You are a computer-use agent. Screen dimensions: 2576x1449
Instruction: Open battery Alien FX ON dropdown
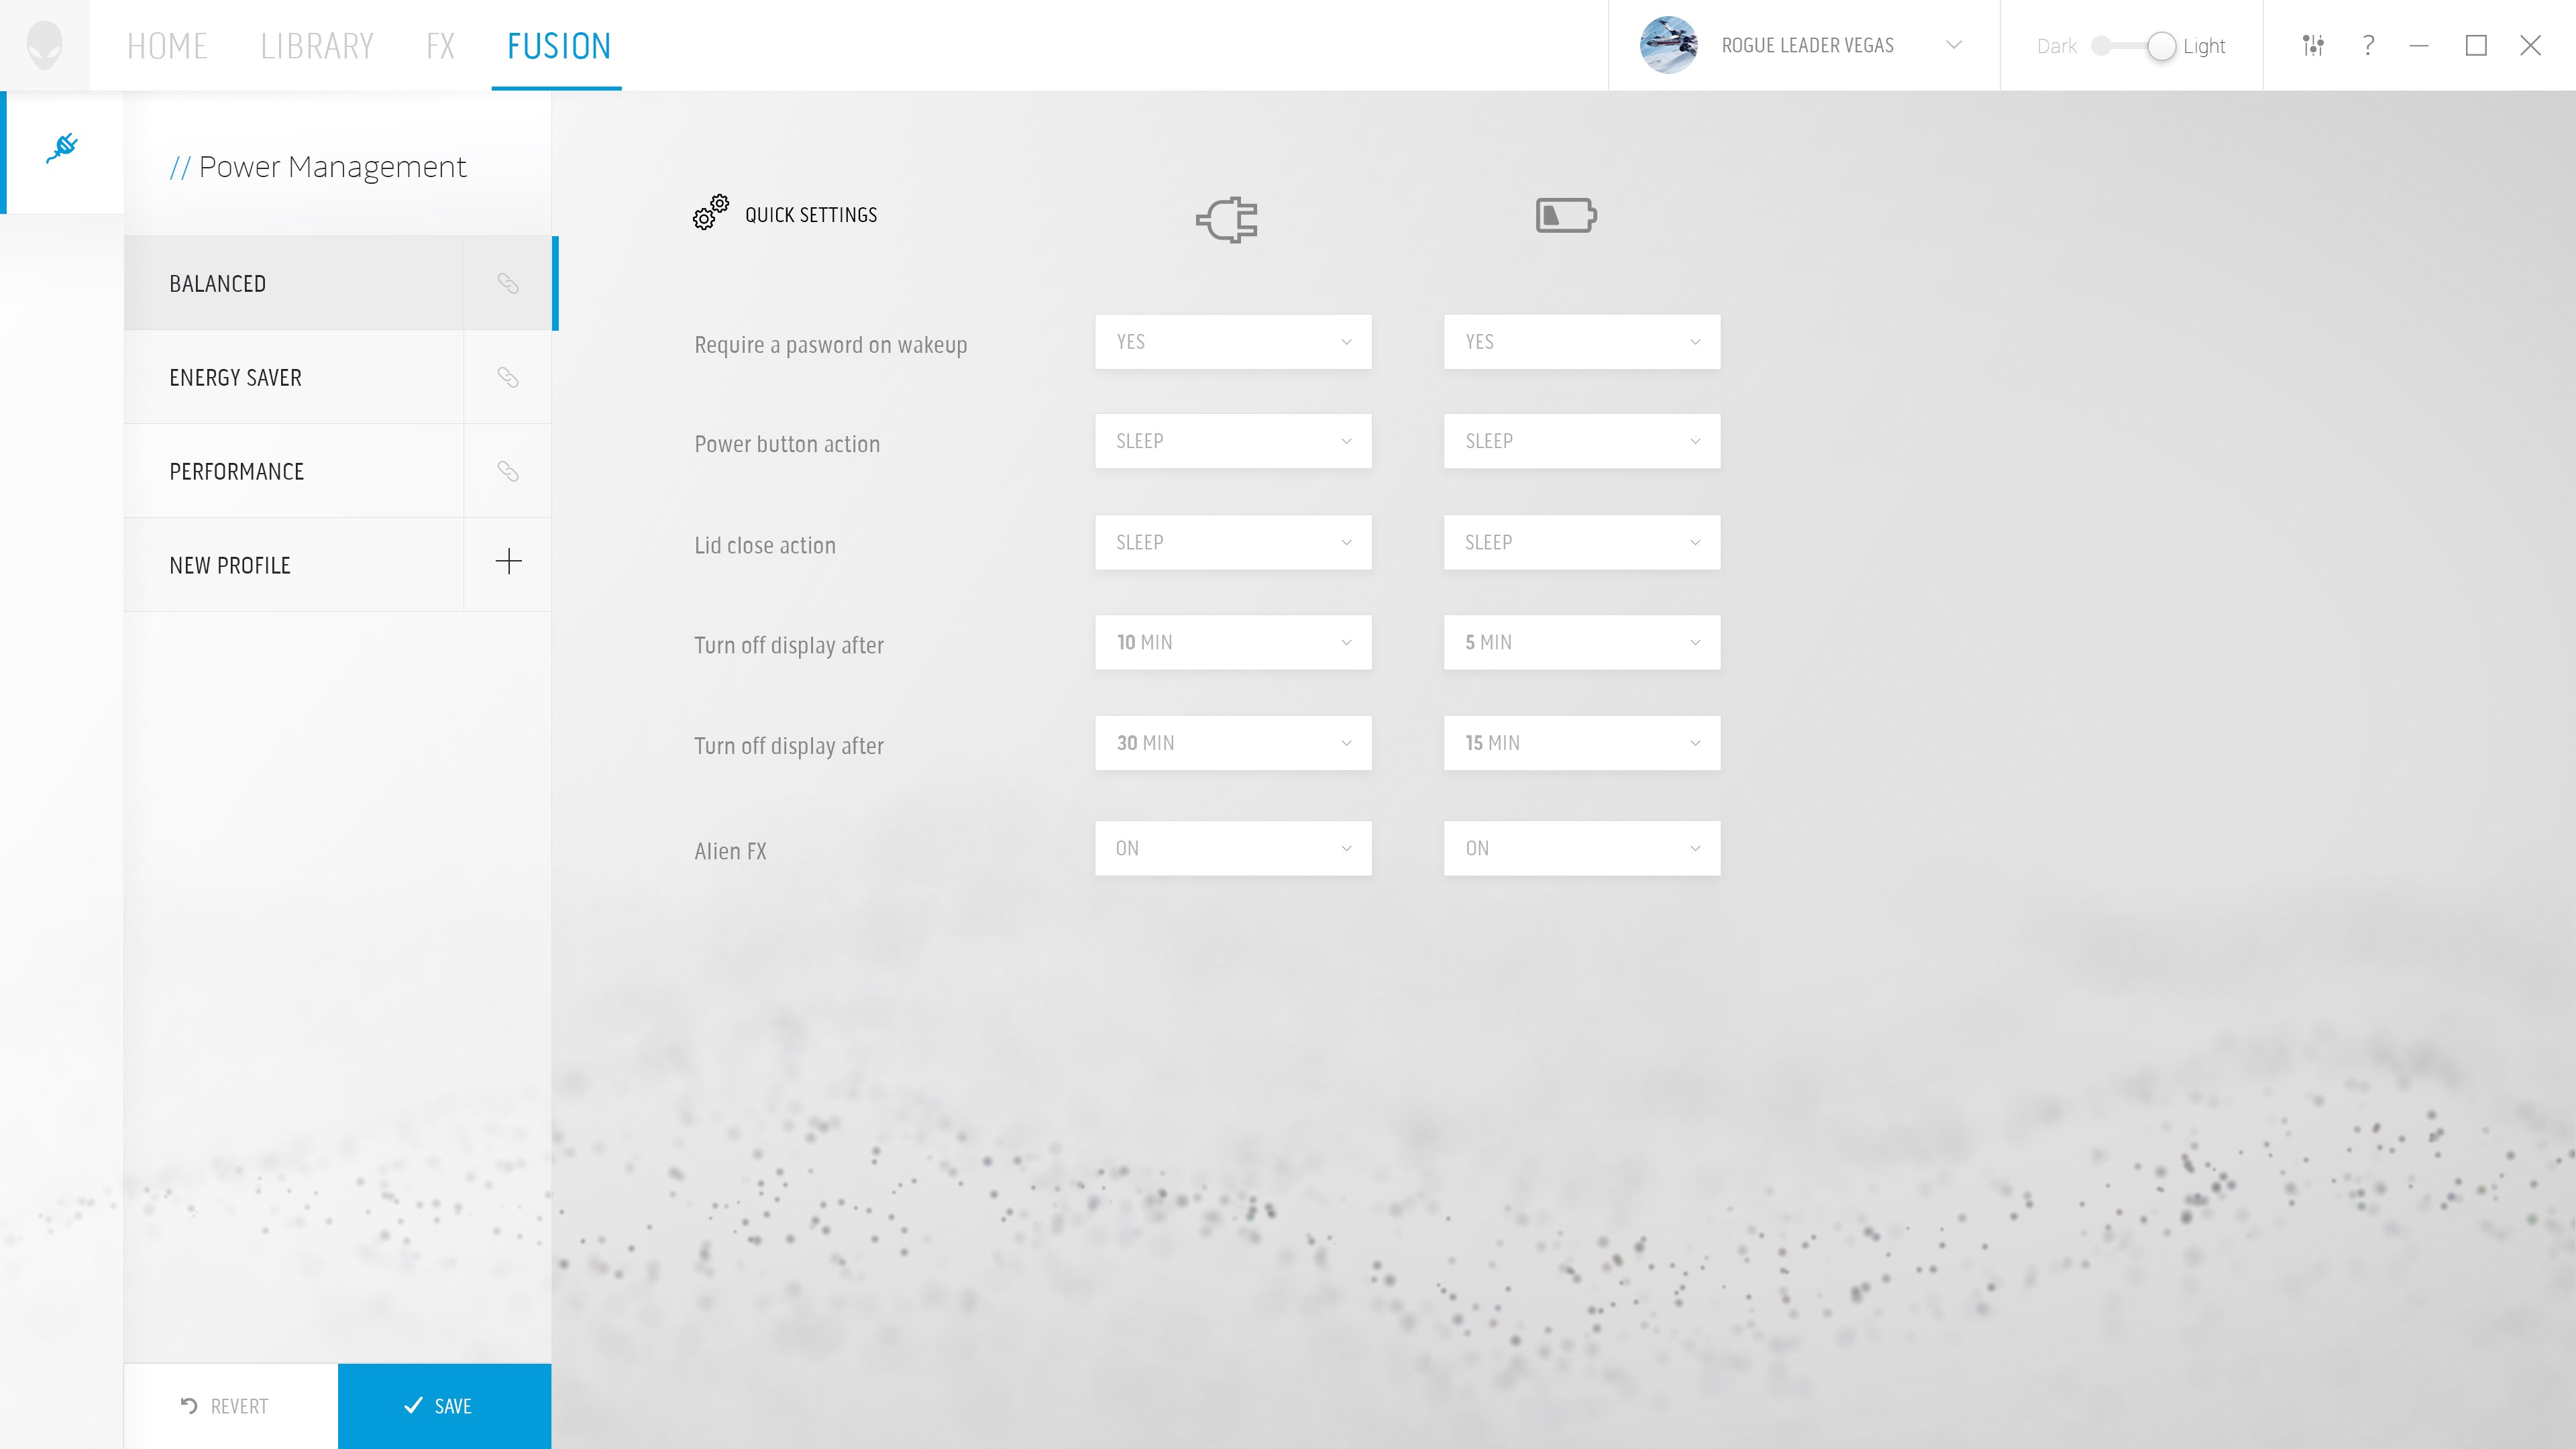tap(1581, 848)
